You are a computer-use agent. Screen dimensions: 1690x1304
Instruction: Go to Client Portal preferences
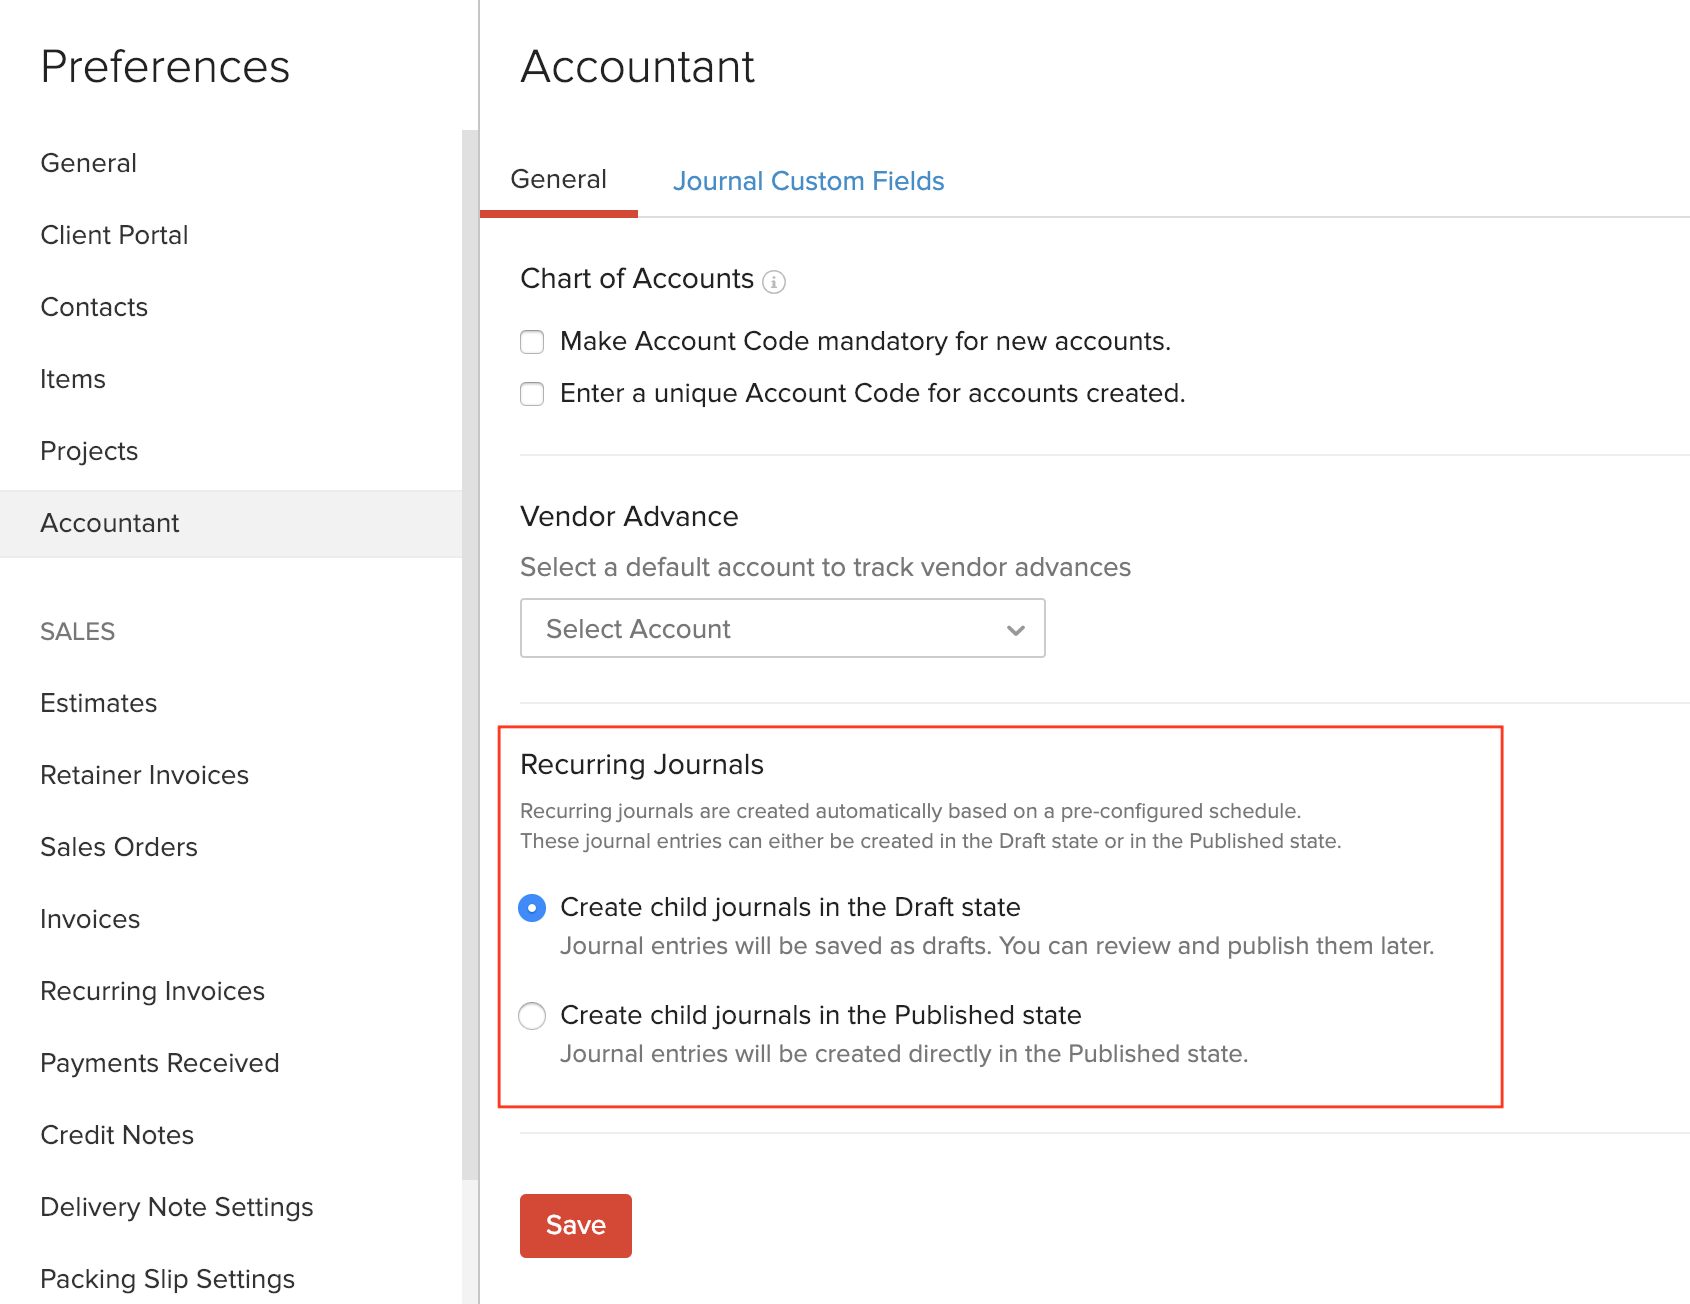pyautogui.click(x=114, y=235)
